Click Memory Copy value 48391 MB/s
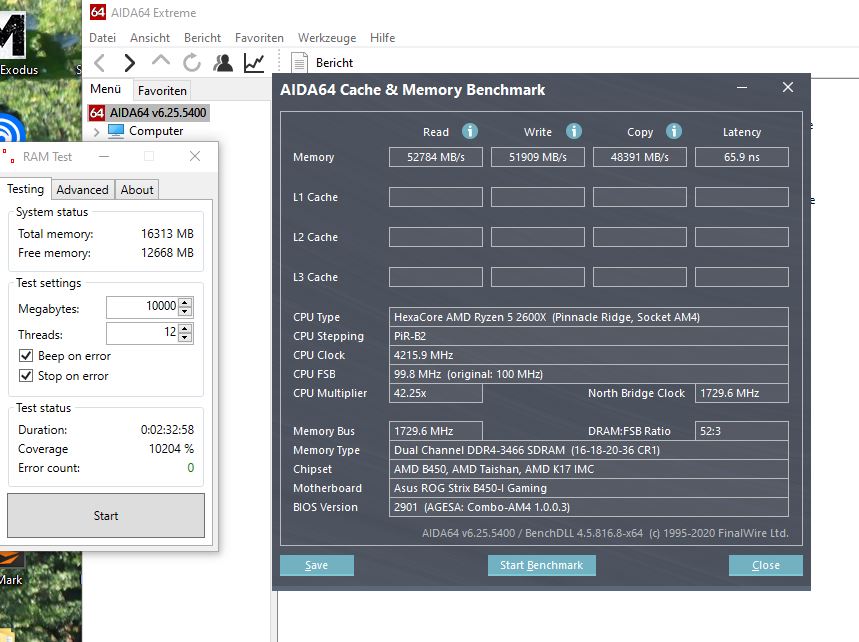The height and width of the screenshot is (642, 859). pos(639,157)
